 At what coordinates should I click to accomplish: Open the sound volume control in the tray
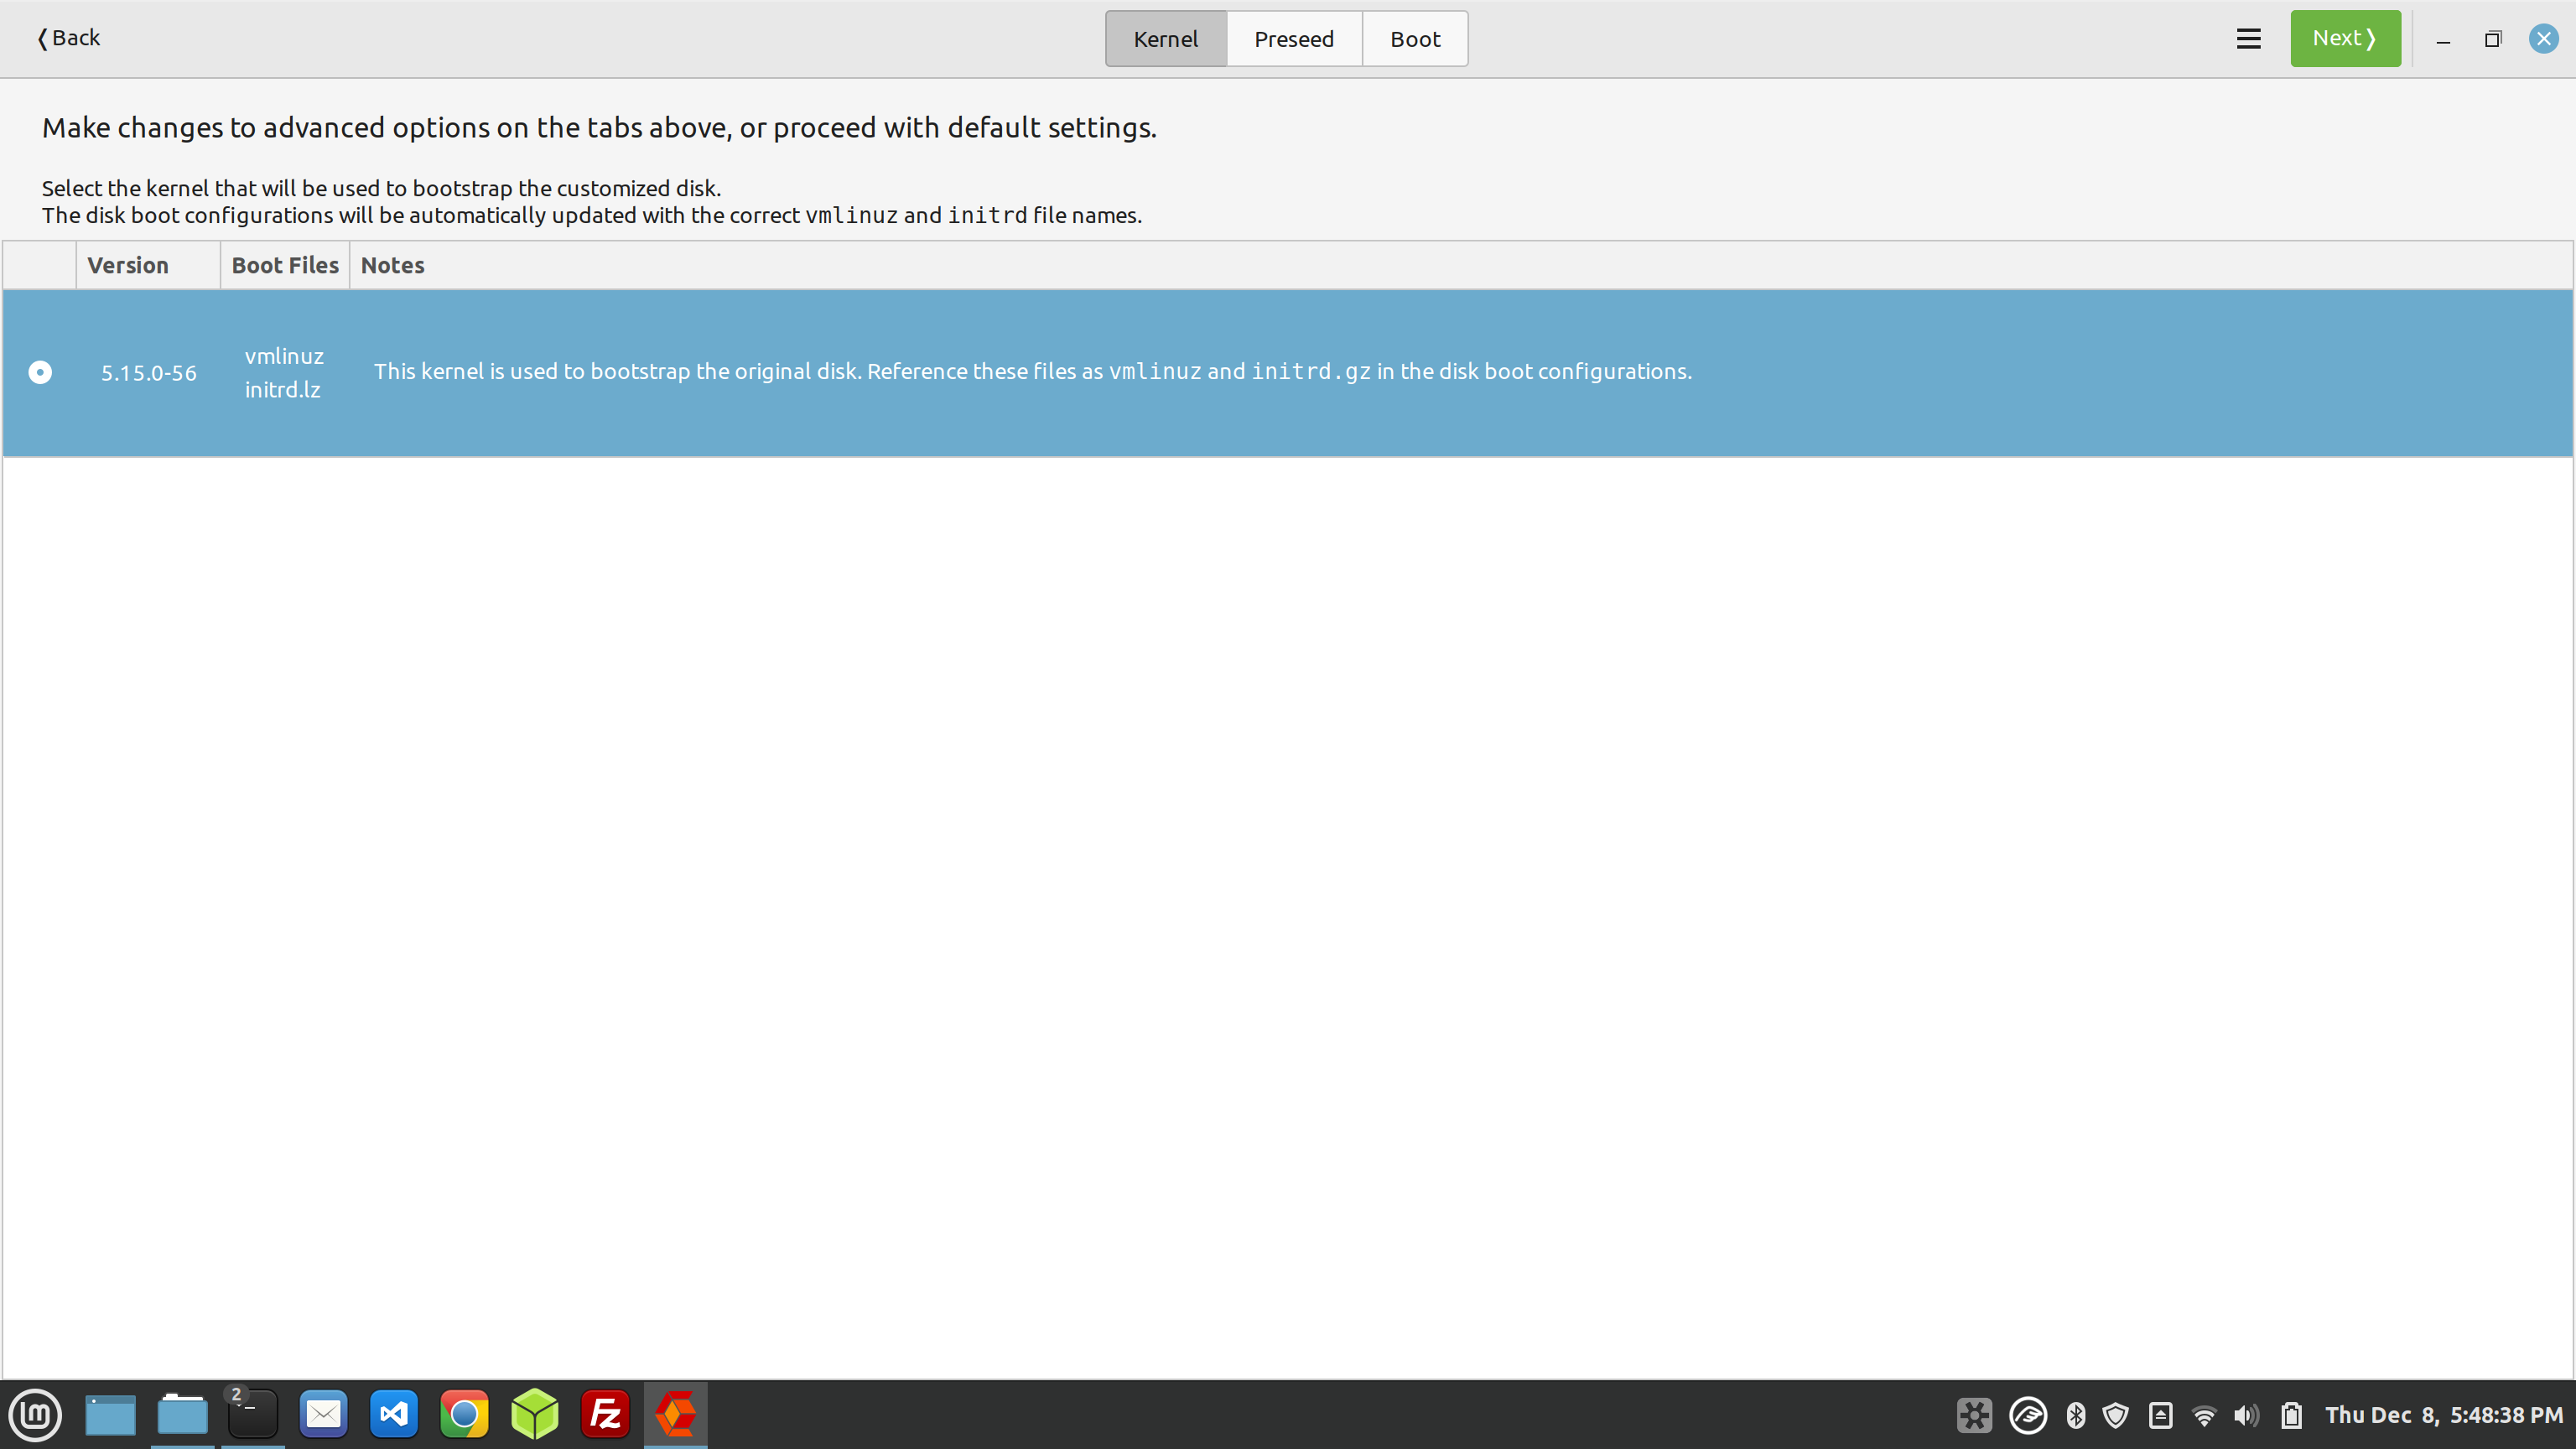pyautogui.click(x=2245, y=1415)
